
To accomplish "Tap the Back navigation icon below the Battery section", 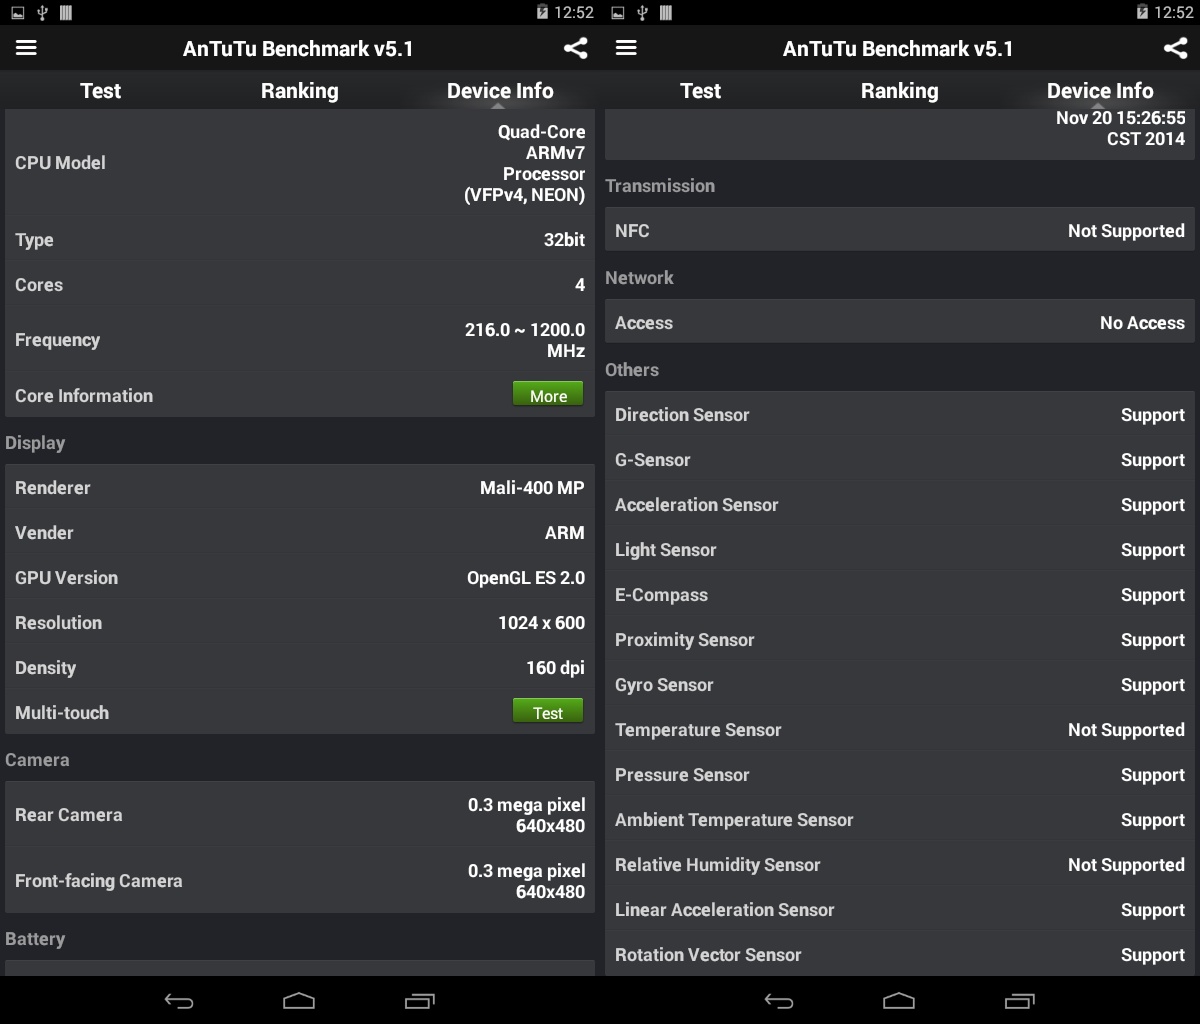I will click(x=179, y=1001).
